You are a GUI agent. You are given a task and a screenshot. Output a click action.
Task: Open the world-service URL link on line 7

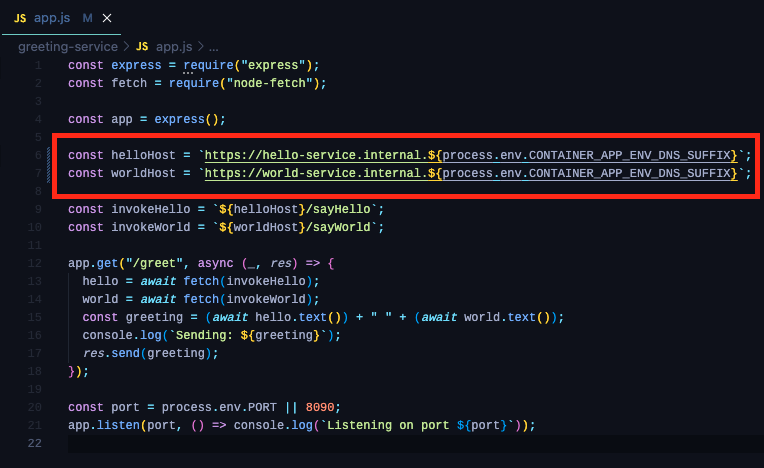320,173
